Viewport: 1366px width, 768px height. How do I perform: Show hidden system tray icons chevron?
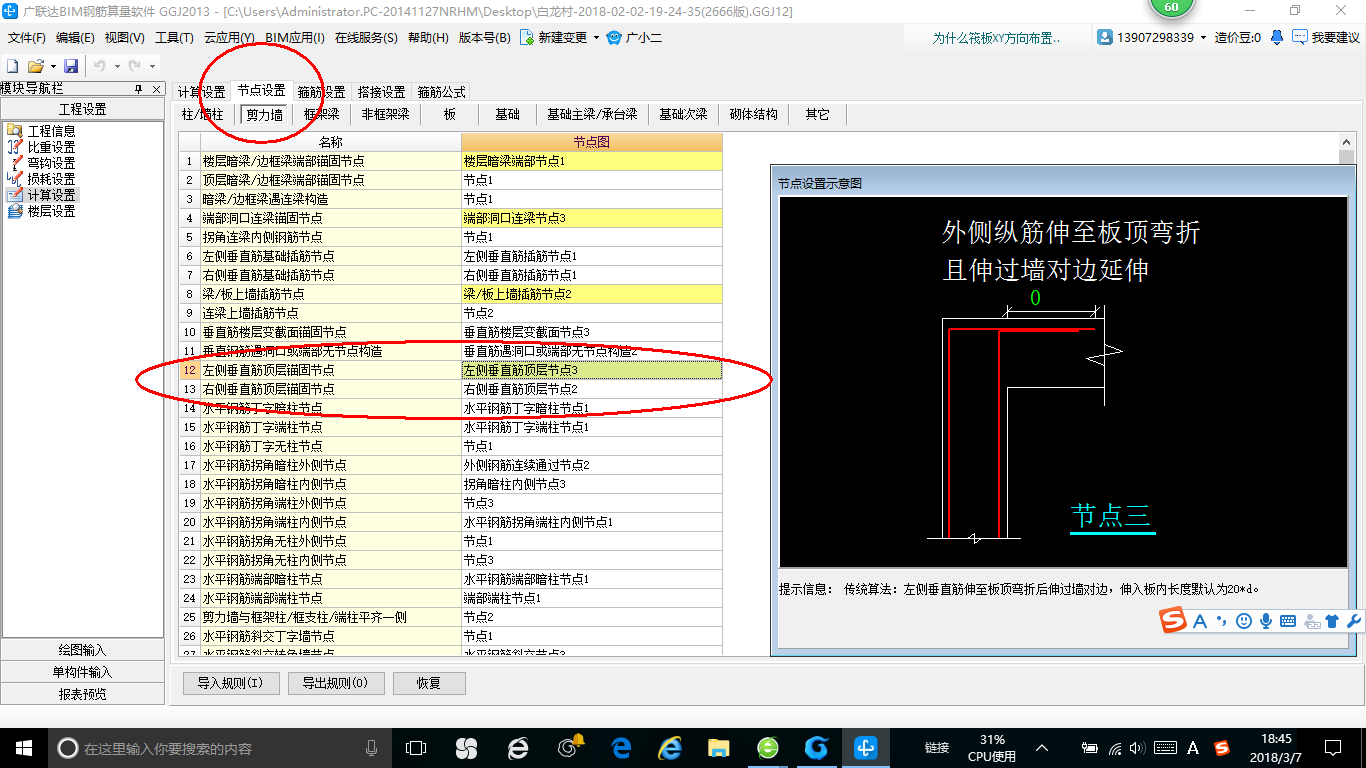coord(1041,748)
